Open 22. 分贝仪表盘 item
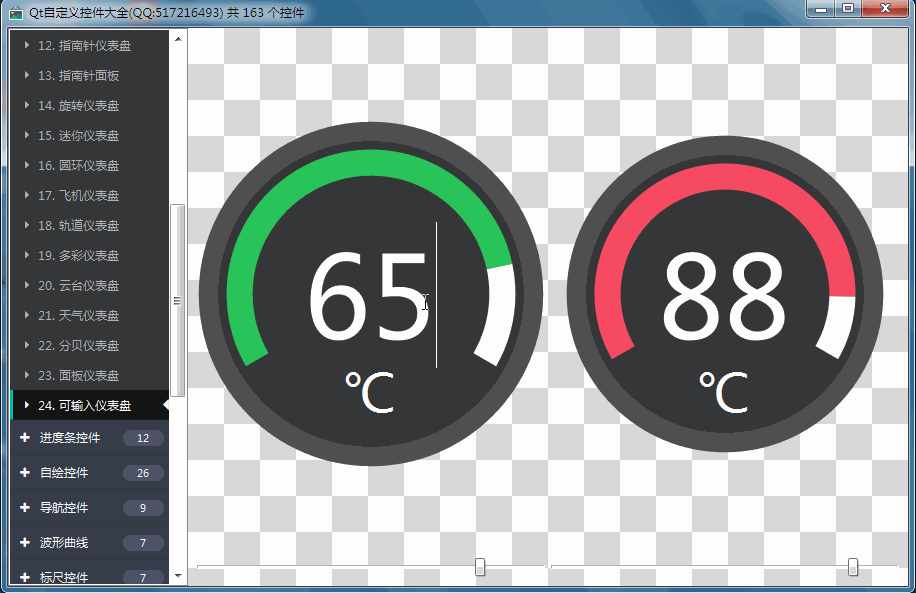 [78, 345]
